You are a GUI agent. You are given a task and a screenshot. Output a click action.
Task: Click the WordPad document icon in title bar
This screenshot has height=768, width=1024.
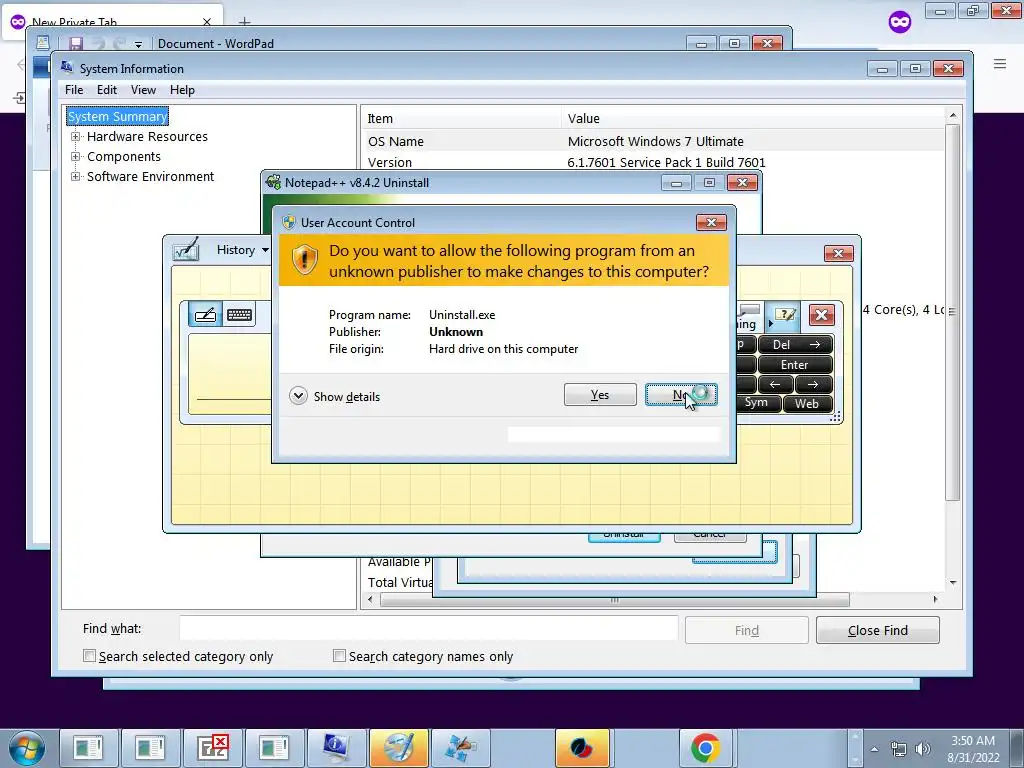[42, 43]
